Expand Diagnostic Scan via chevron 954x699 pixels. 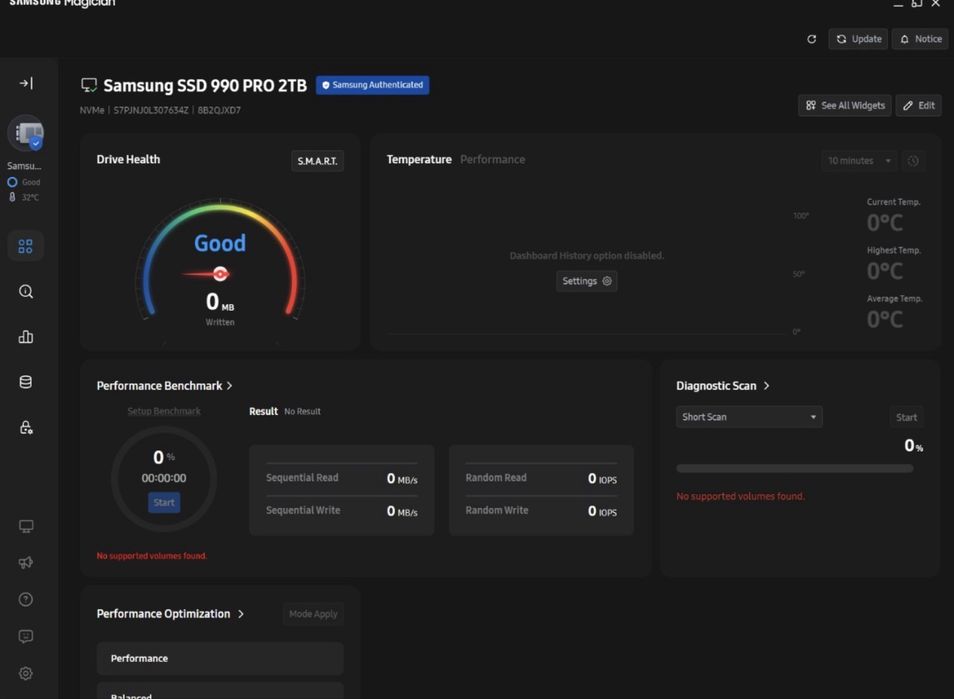coord(767,386)
